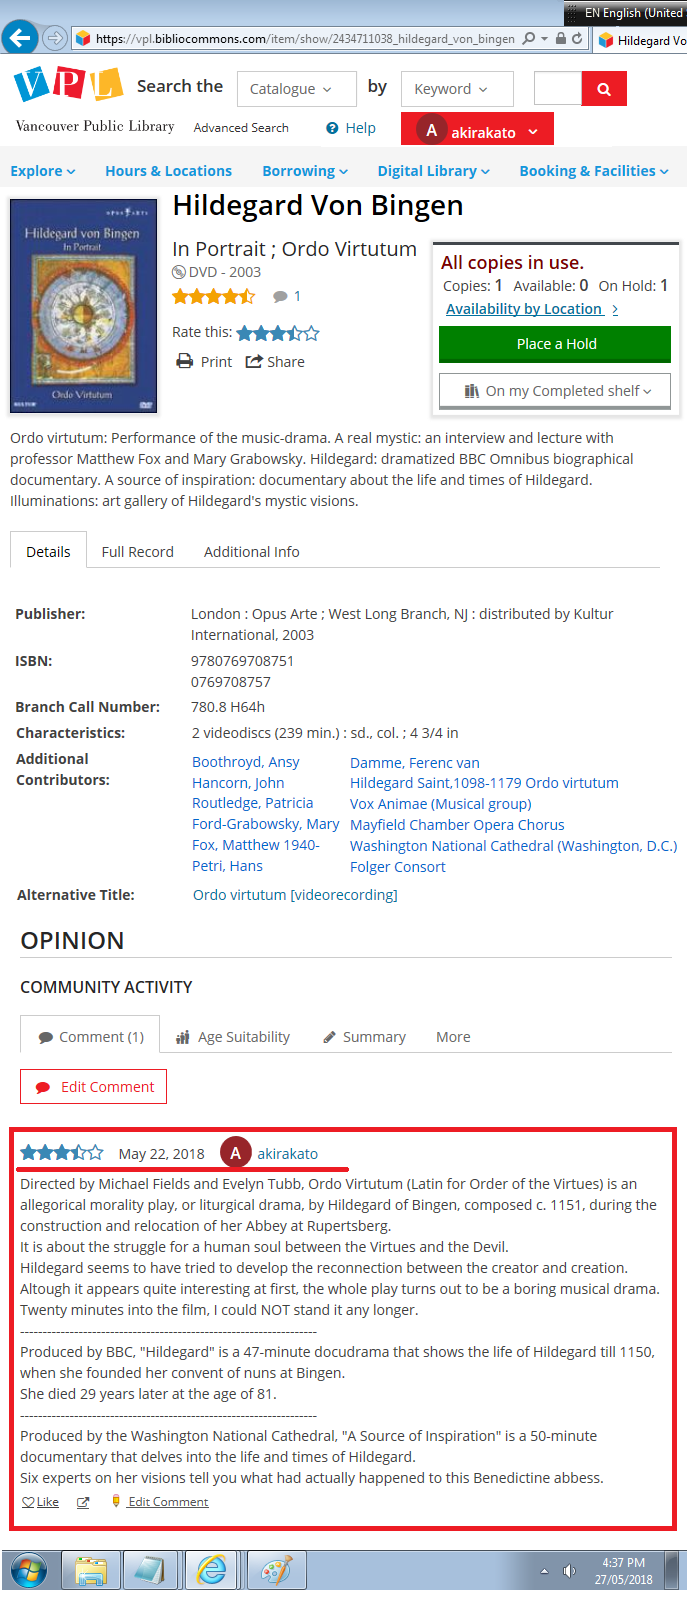Click the browser forward arrow button
Image resolution: width=687 pixels, height=1600 pixels.
tap(54, 38)
